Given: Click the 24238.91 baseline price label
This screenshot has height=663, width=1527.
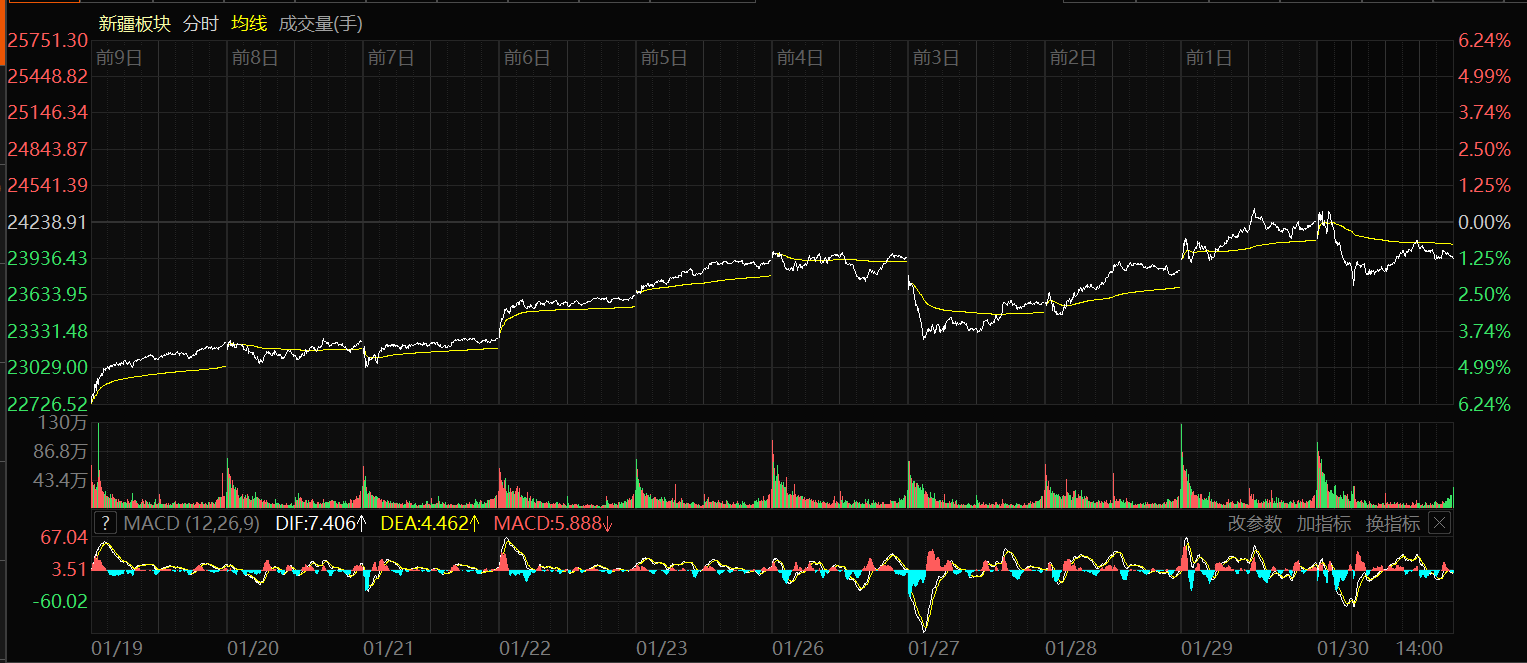Looking at the screenshot, I should click(47, 221).
